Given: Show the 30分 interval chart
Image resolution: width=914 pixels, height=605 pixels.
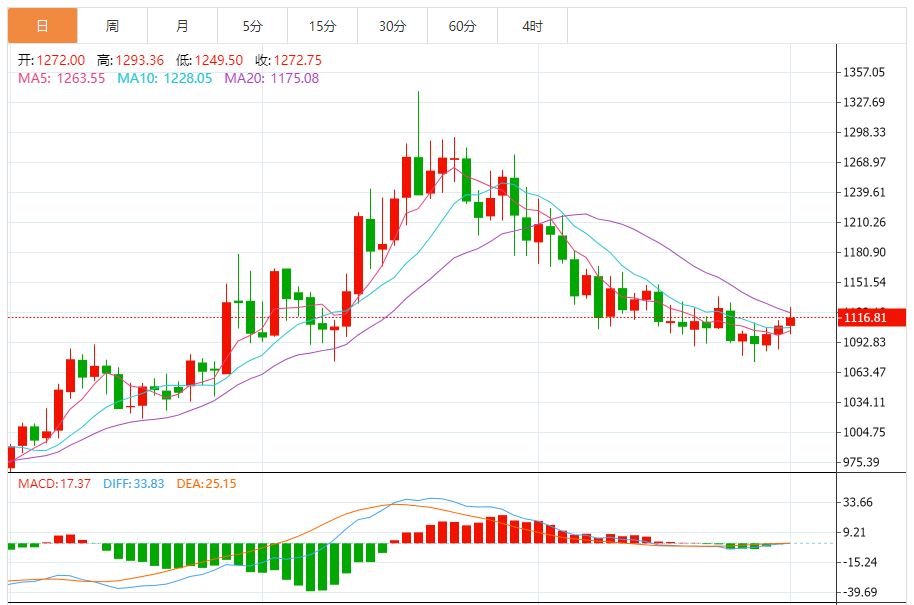Looking at the screenshot, I should pos(392,26).
